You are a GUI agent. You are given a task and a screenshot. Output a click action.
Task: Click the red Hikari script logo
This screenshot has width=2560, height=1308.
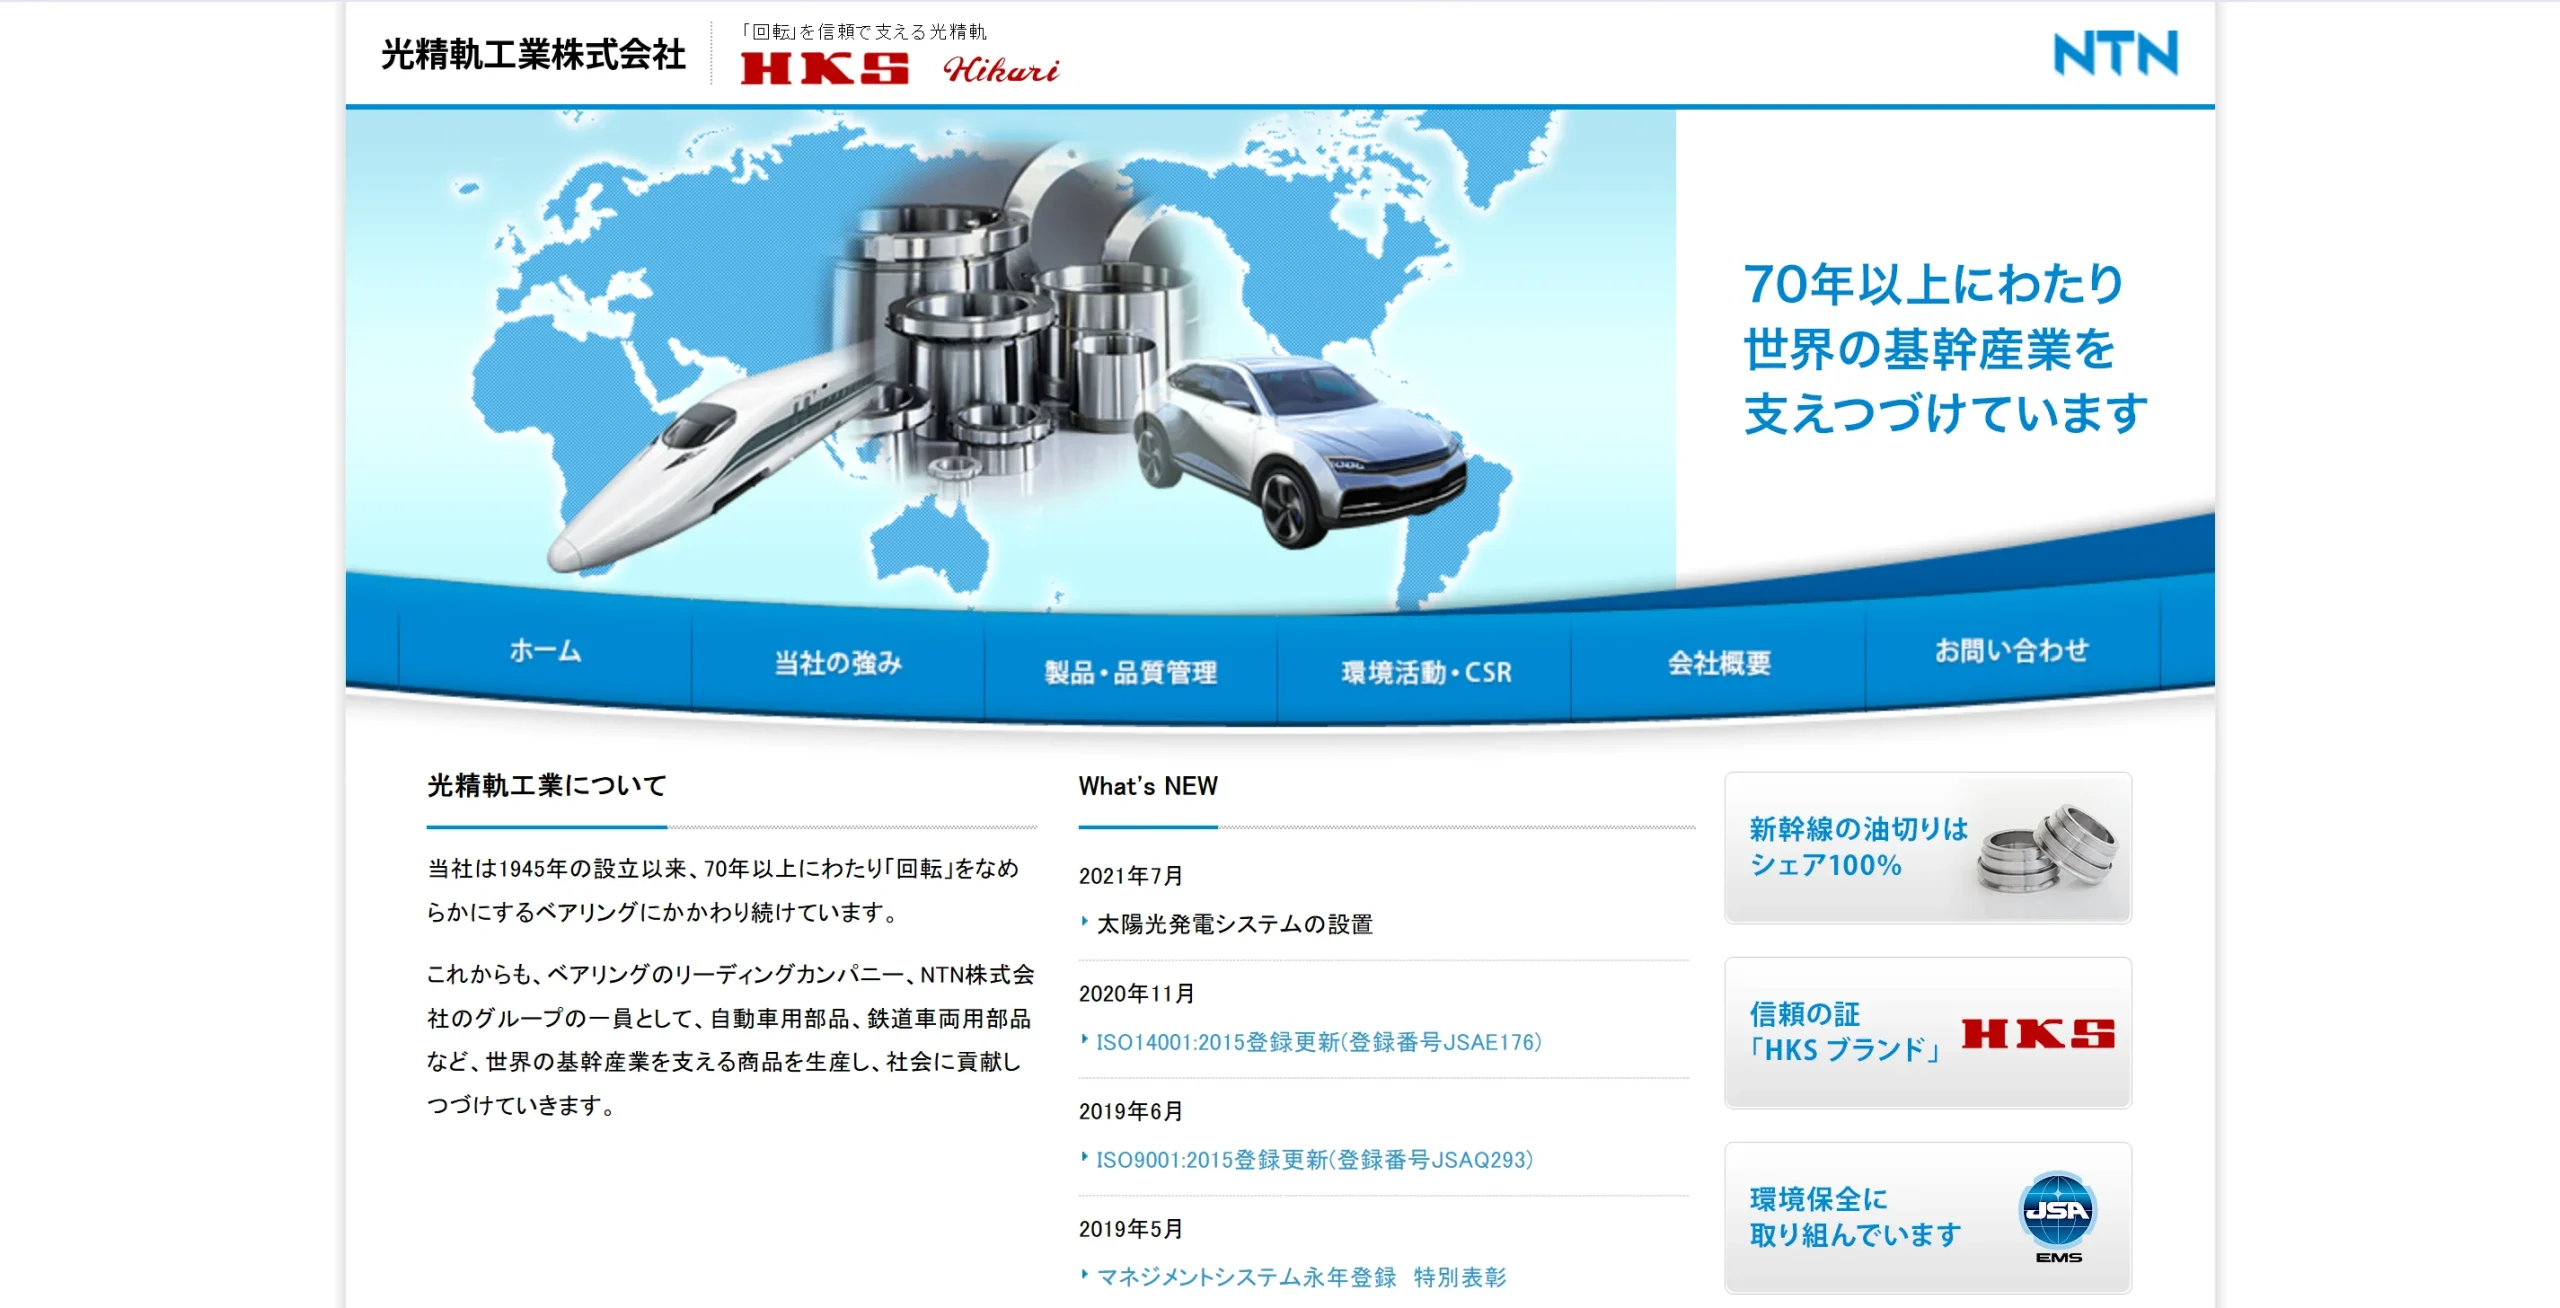click(x=1000, y=69)
